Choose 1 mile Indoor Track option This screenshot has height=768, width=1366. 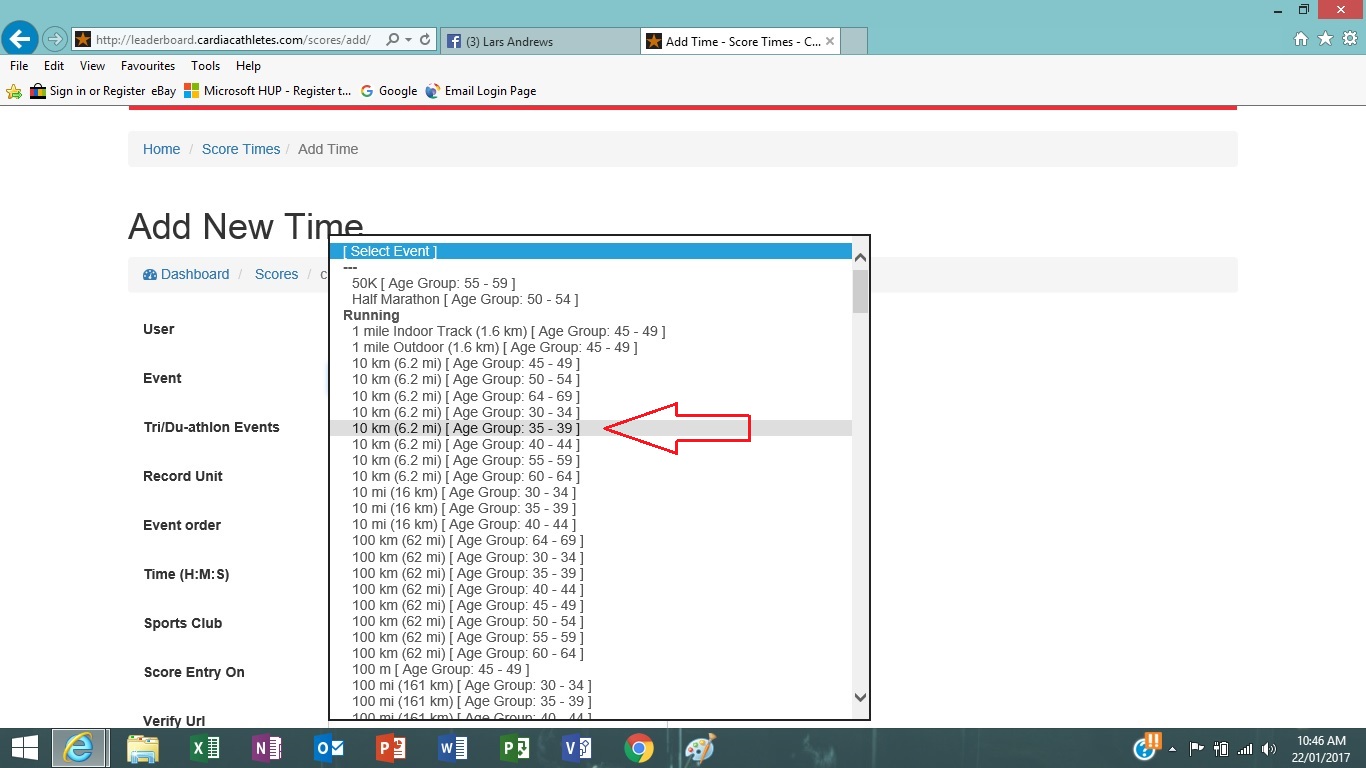pyautogui.click(x=590, y=331)
